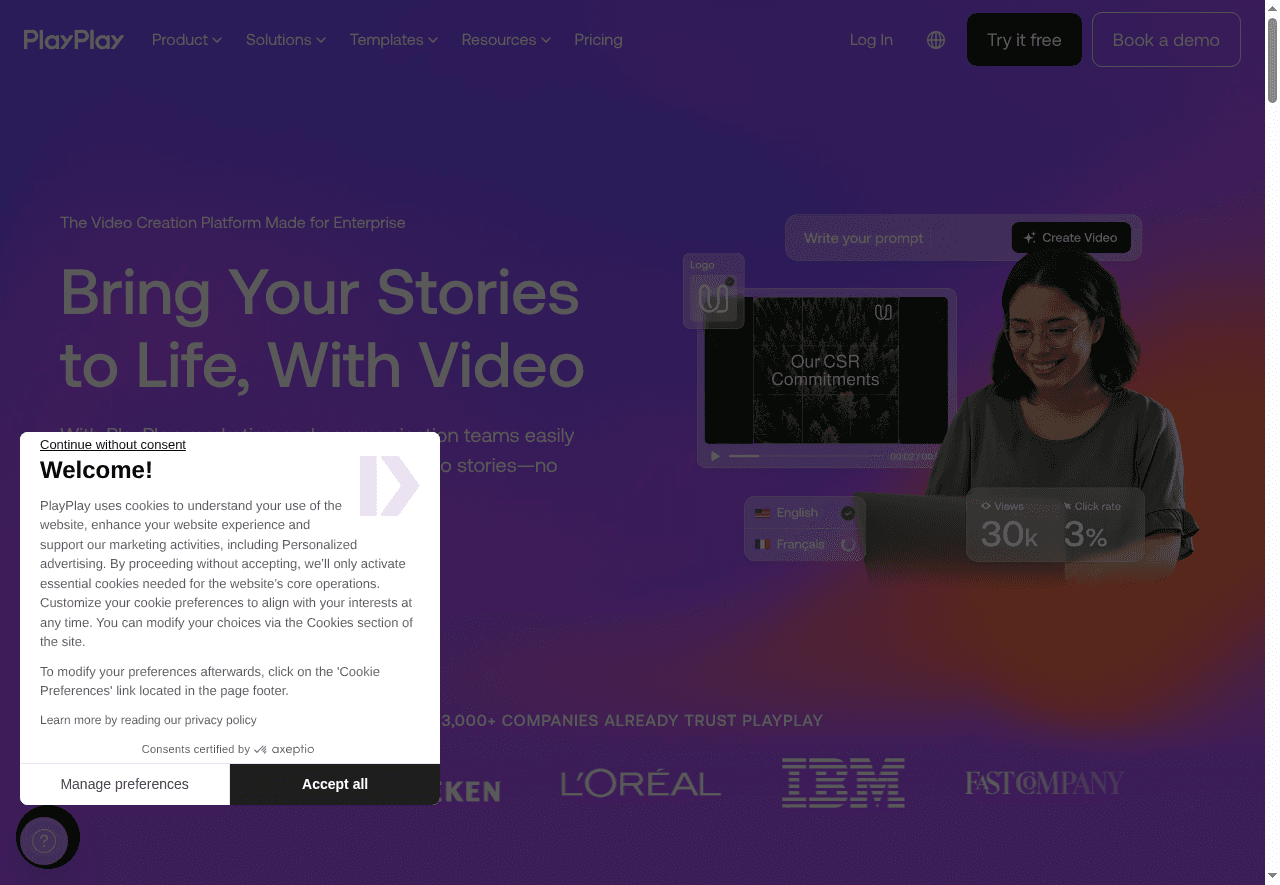Image resolution: width=1280 pixels, height=885 pixels.
Task: Click the PlayPlay logo in header
Action: [x=74, y=40]
